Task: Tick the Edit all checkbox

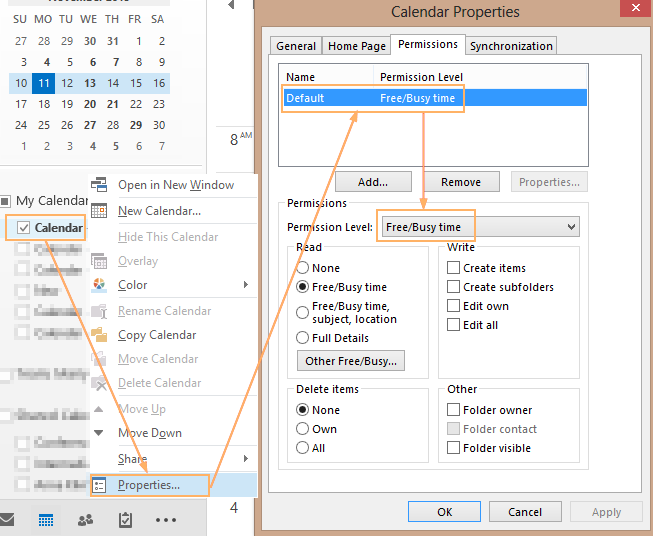Action: click(x=453, y=325)
